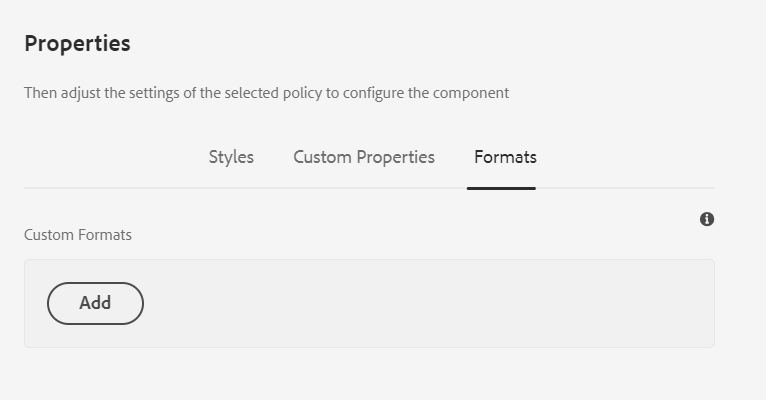Viewport: 766px width, 400px height.
Task: Select the Formats tab
Action: point(505,157)
